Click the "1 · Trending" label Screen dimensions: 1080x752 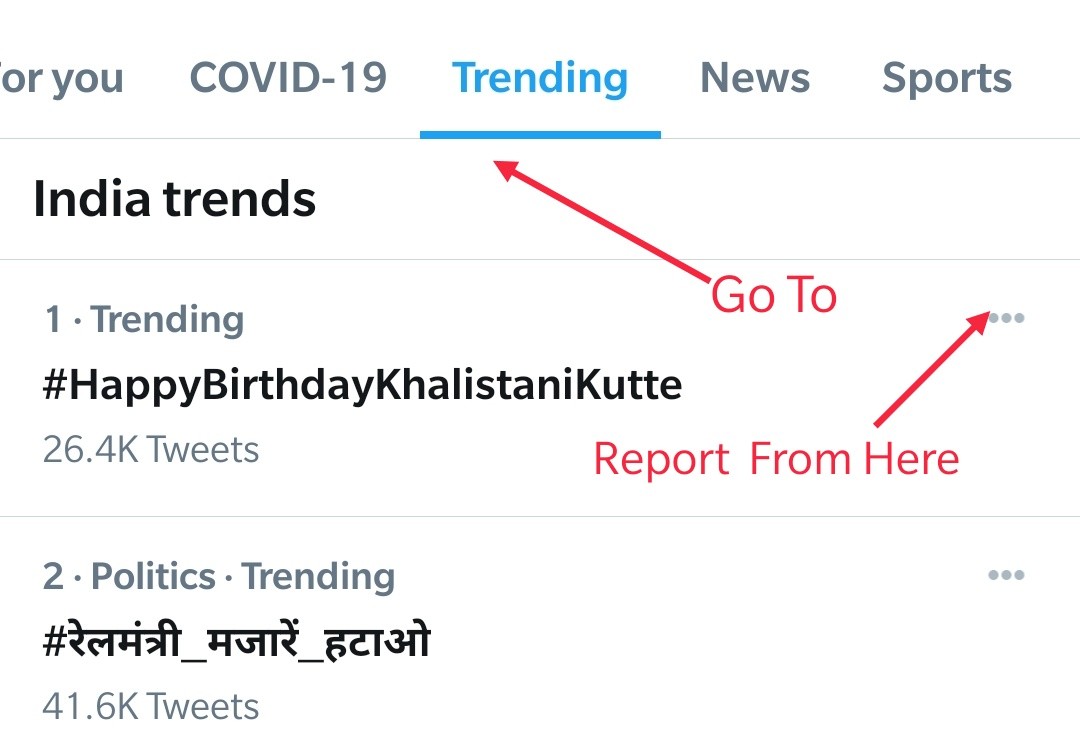[144, 320]
